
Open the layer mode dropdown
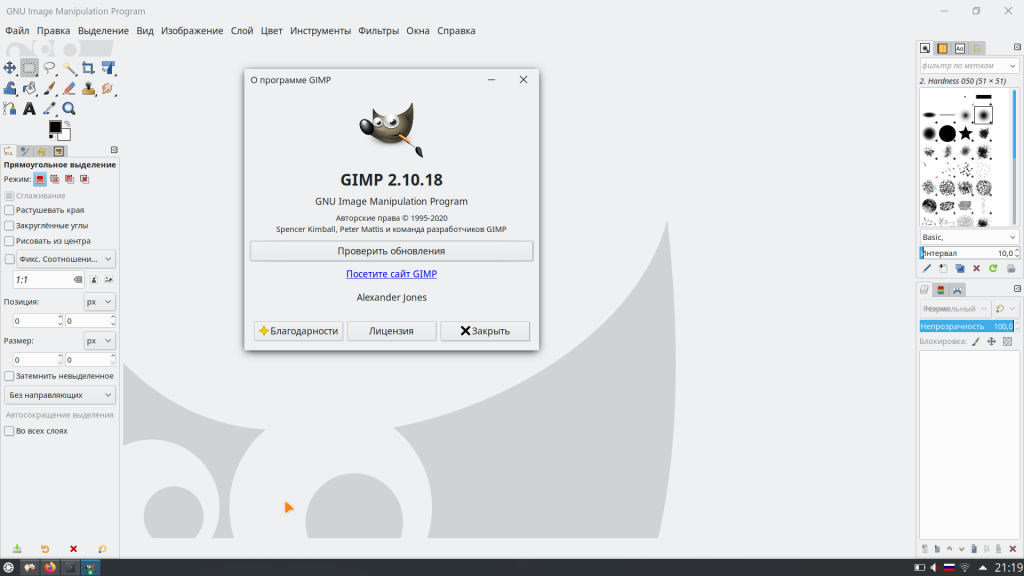pos(954,309)
